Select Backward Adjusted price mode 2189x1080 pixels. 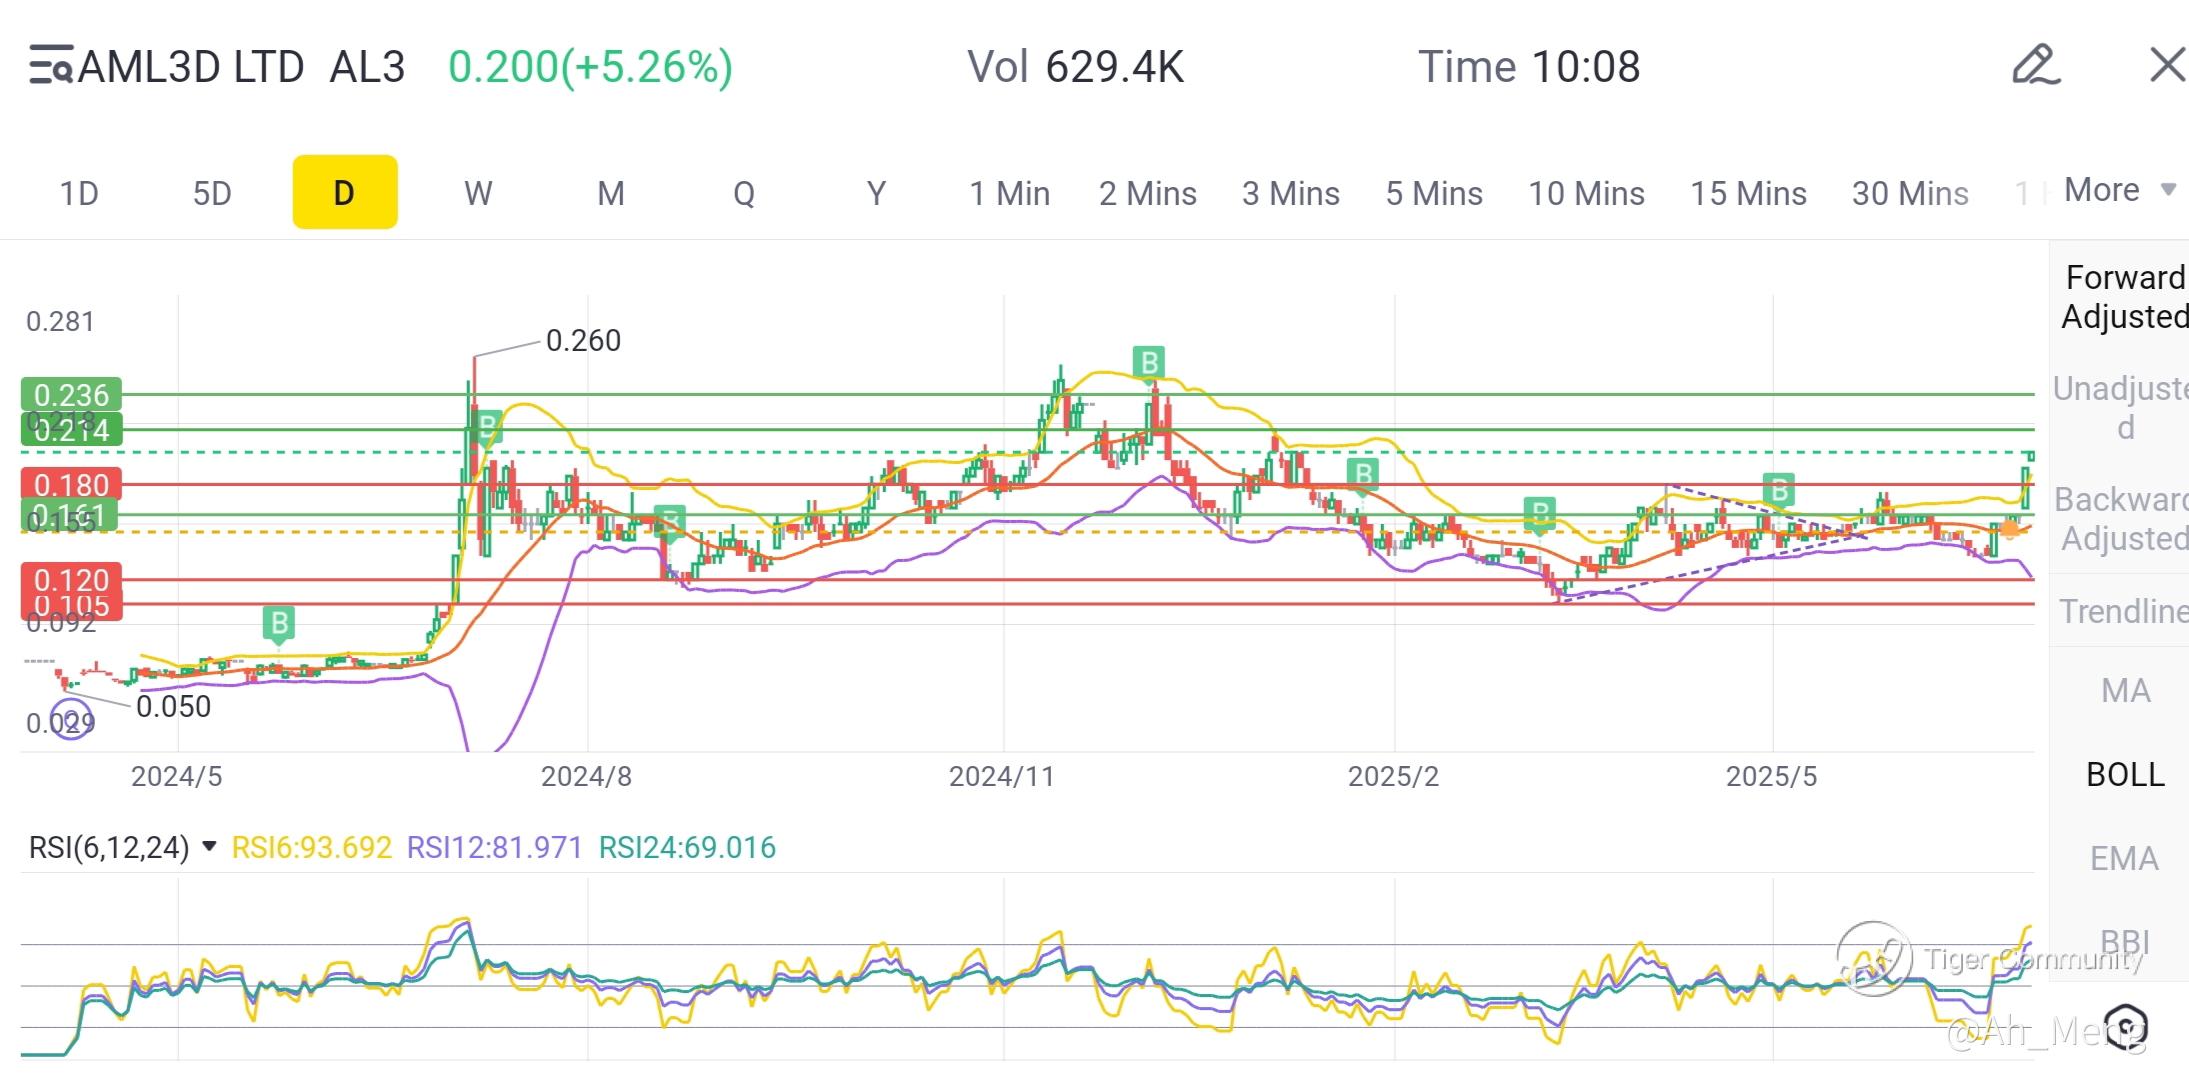point(2124,518)
